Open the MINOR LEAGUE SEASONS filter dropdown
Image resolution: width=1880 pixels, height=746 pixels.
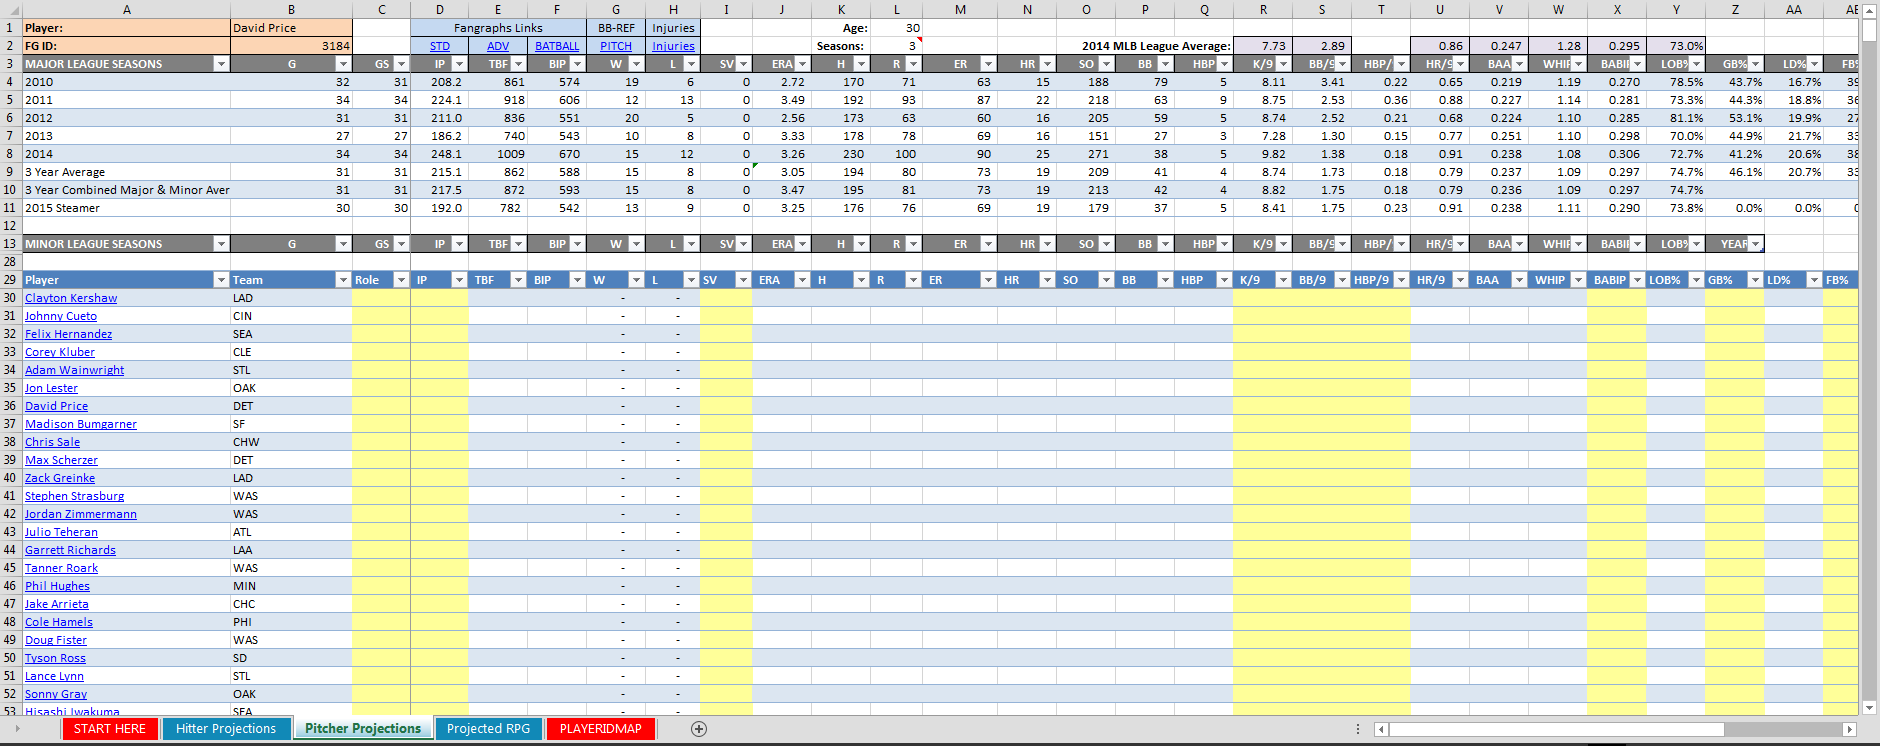(x=221, y=244)
